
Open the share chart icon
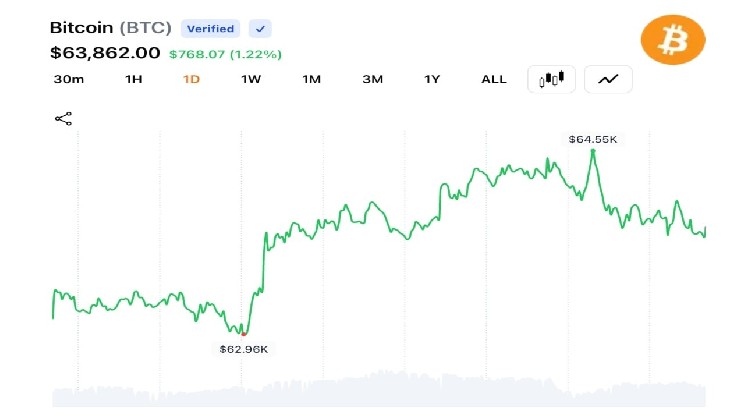pyautogui.click(x=63, y=118)
